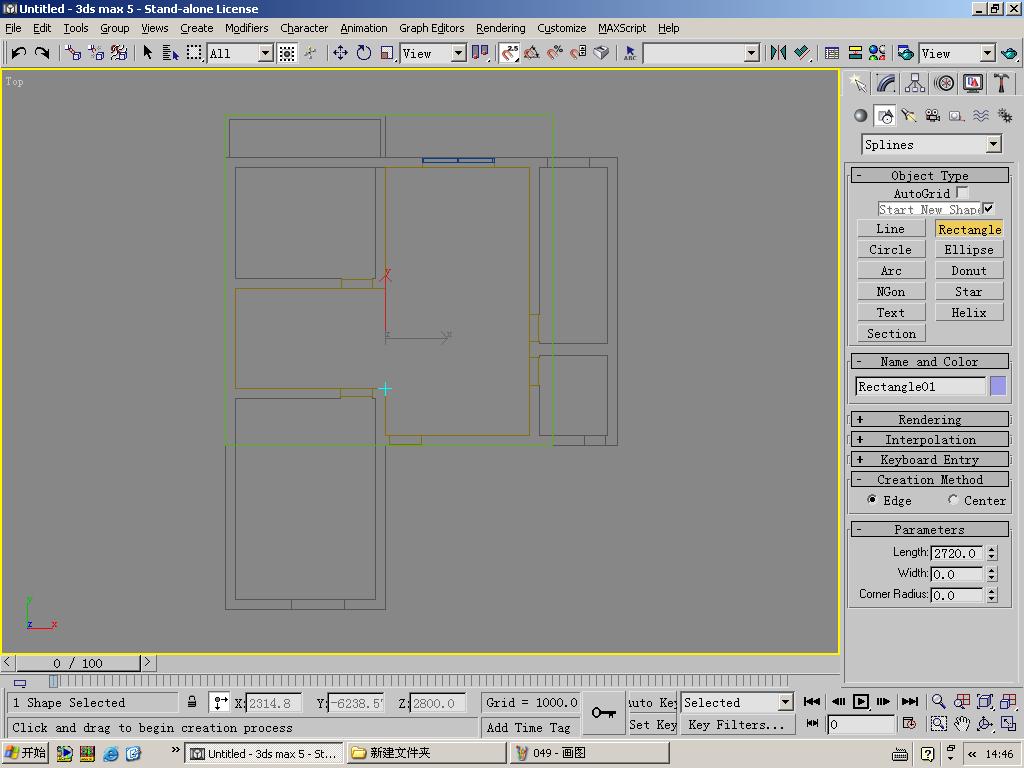Click the Undo arrow in the toolbar
The width and height of the screenshot is (1024, 768).
(19, 53)
